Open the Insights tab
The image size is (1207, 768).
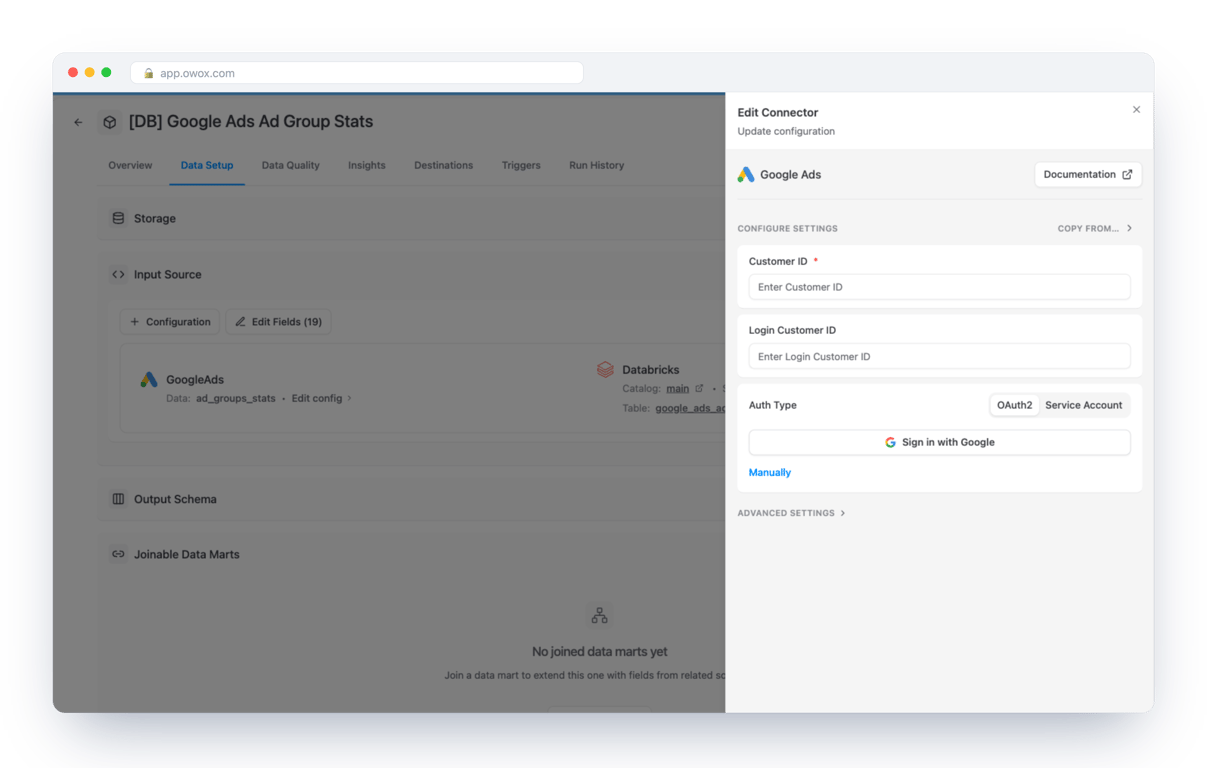[x=367, y=165]
